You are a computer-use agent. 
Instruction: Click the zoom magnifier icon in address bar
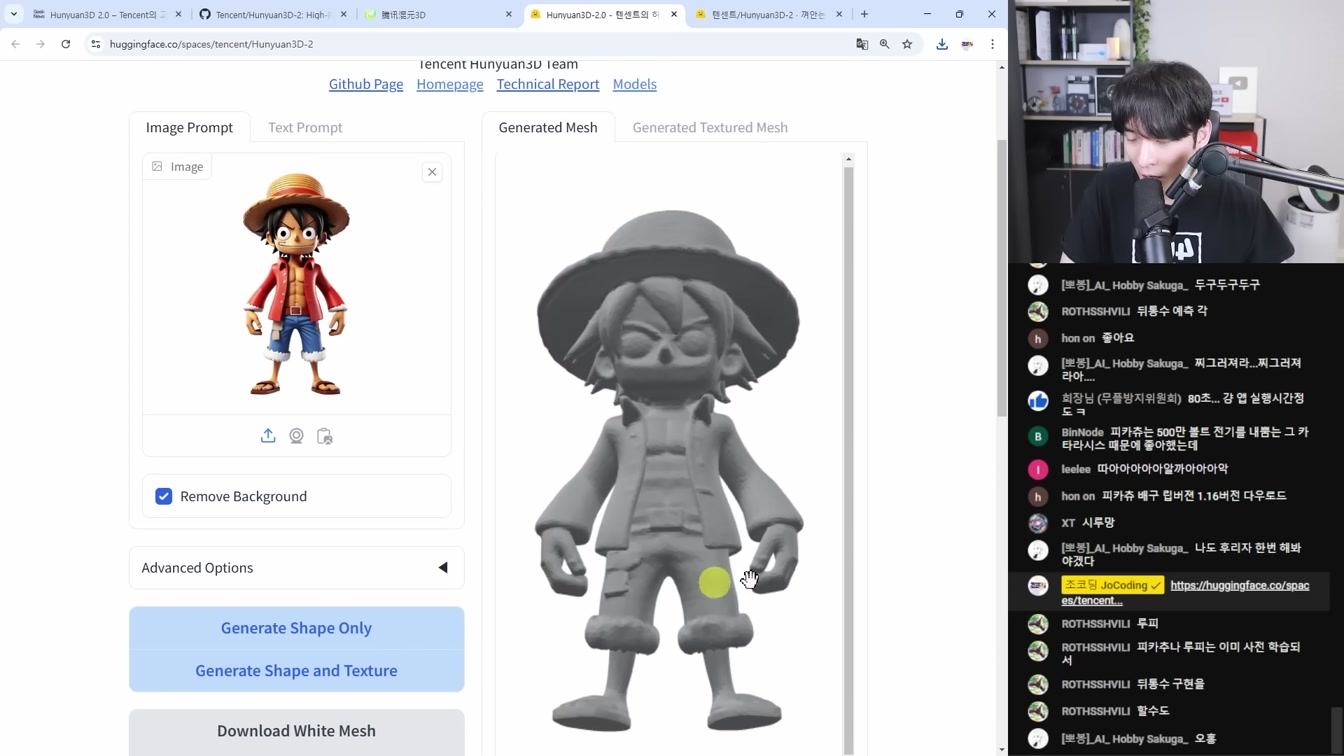point(885,44)
